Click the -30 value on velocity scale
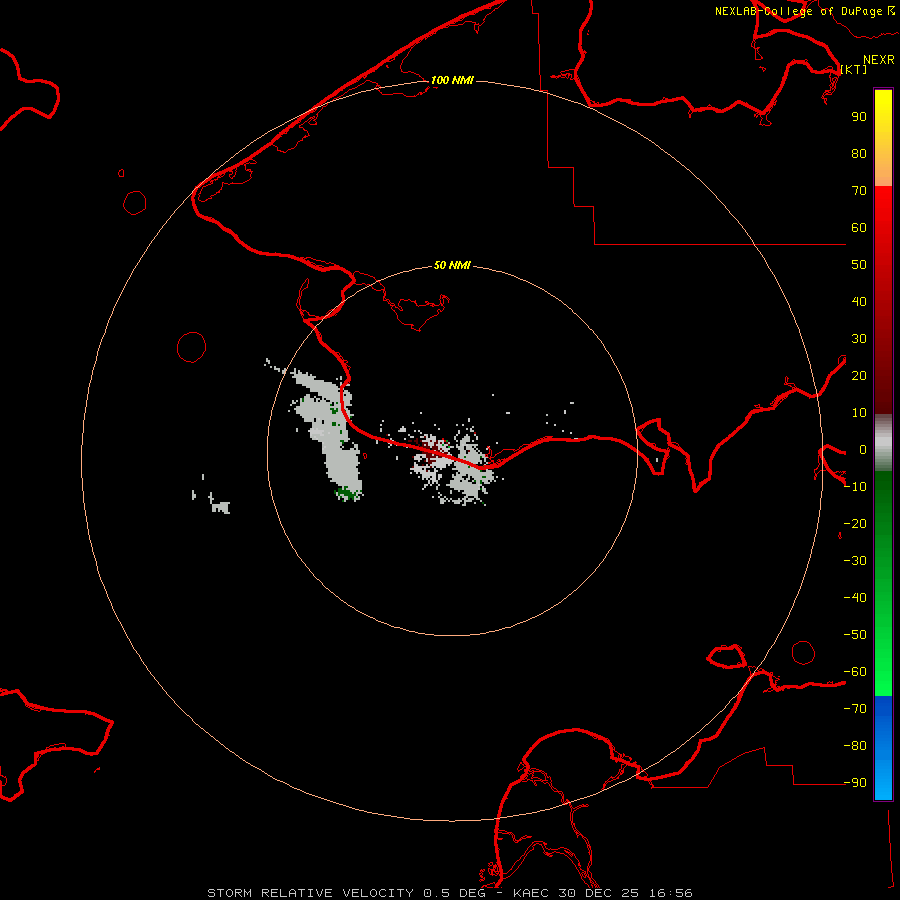Image resolution: width=900 pixels, height=900 pixels. pos(855,561)
